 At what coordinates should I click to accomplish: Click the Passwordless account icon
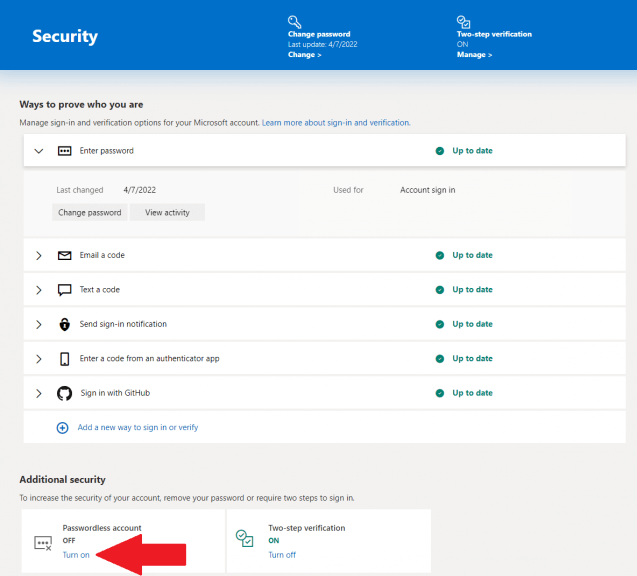tap(43, 543)
